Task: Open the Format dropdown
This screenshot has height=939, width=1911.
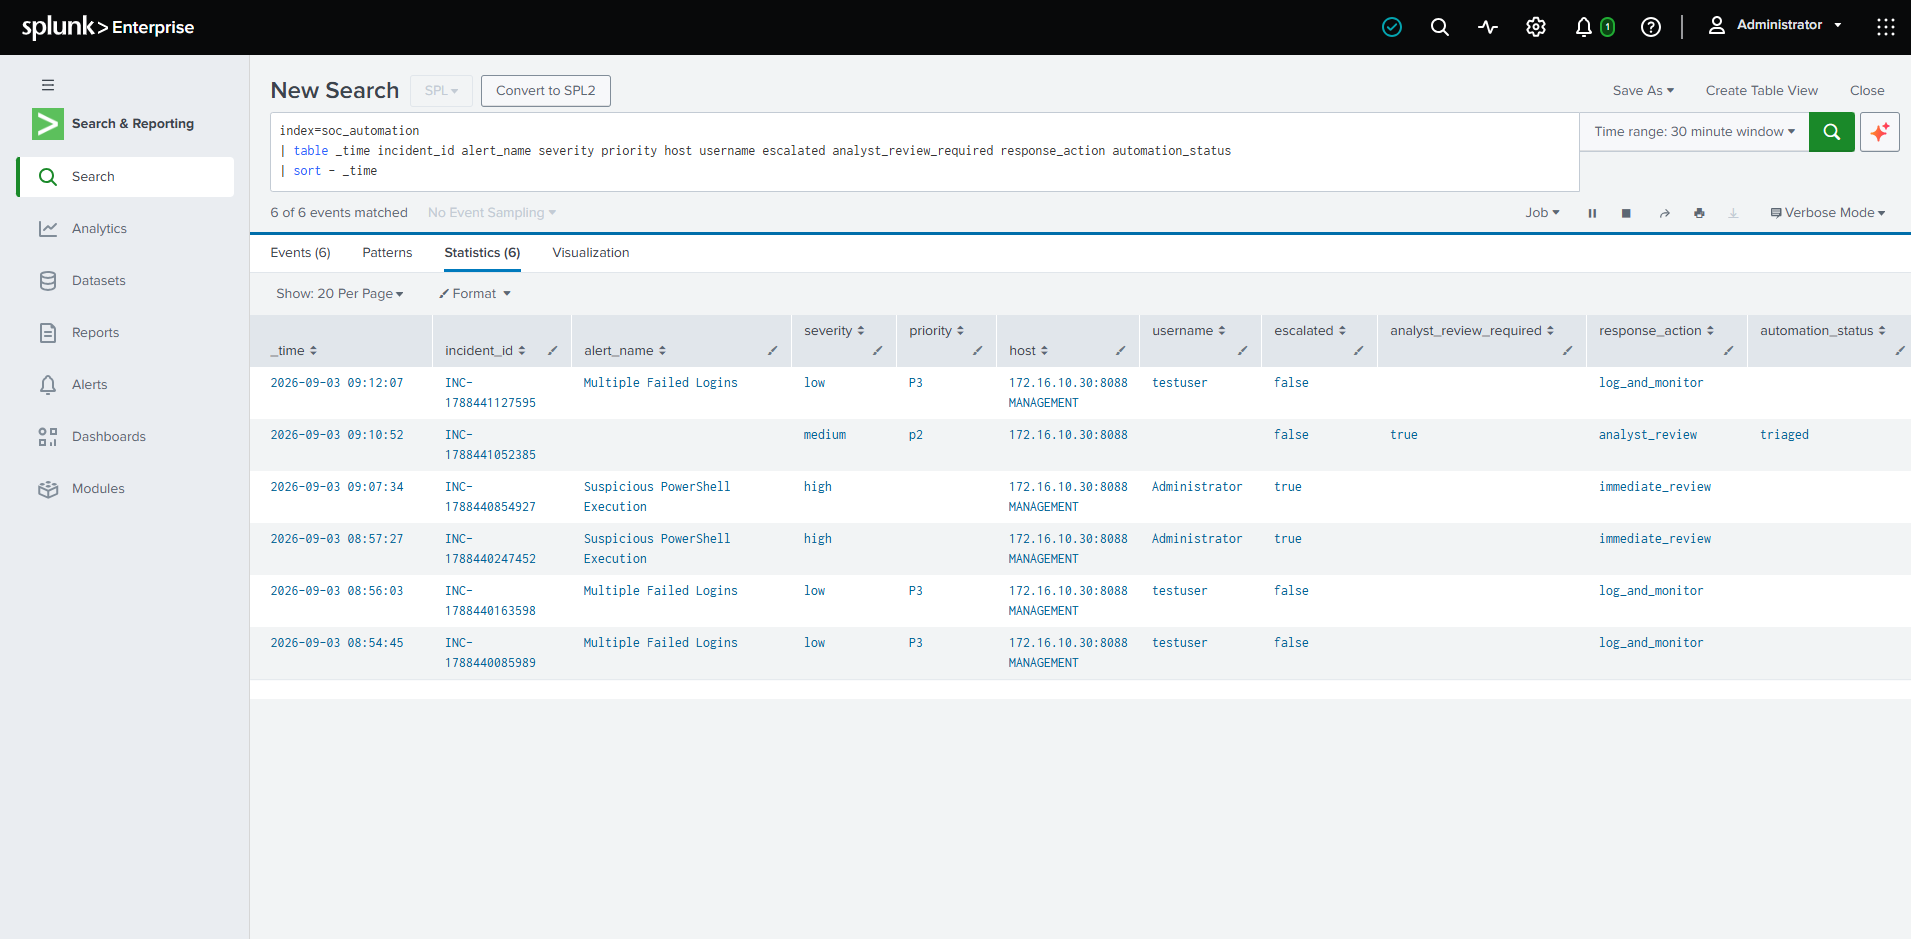Action: 475,294
